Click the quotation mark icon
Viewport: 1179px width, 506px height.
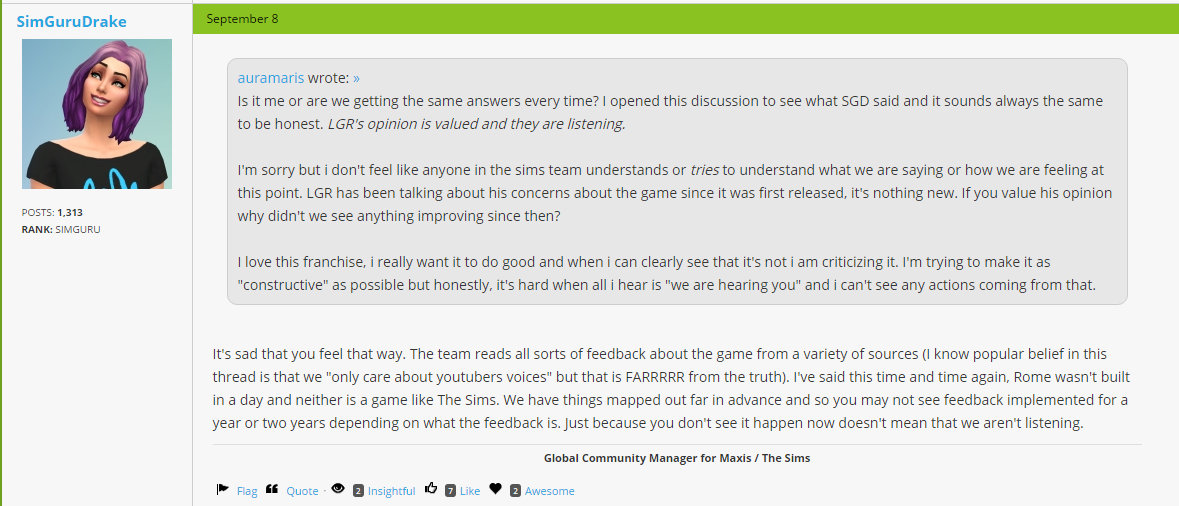pos(272,489)
